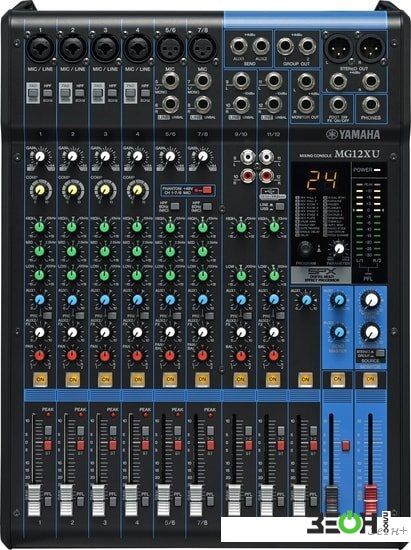The image size is (411, 550).
Task: Toggle the STEREO/GROUP monitor source switch
Action: click(380, 353)
